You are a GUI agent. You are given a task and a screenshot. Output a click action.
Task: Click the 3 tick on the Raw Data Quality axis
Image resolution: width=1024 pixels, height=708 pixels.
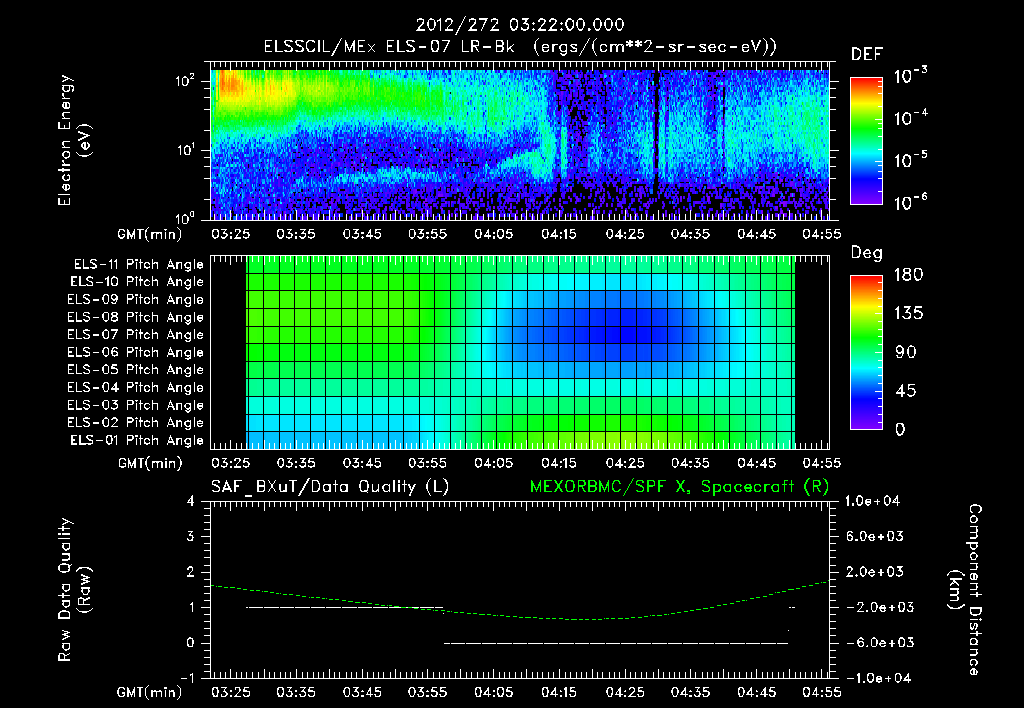pos(191,536)
